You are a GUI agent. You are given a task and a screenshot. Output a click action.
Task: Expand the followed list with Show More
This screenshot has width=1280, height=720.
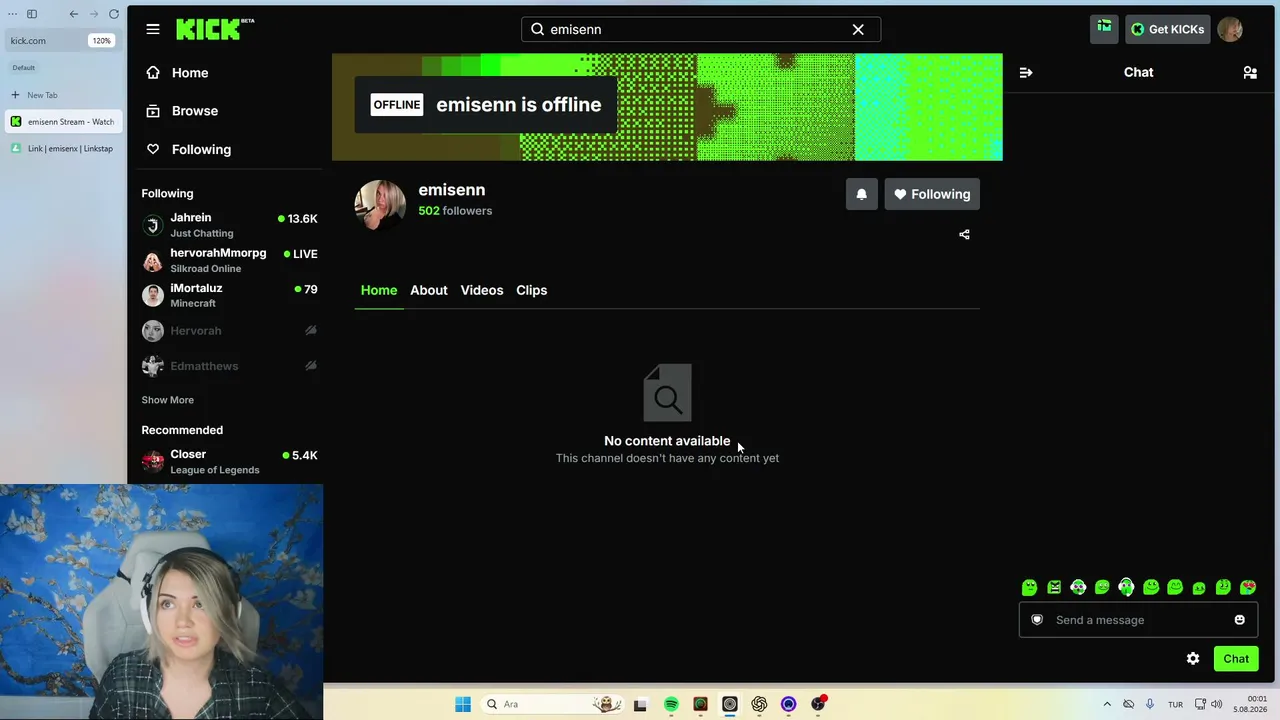(x=168, y=400)
